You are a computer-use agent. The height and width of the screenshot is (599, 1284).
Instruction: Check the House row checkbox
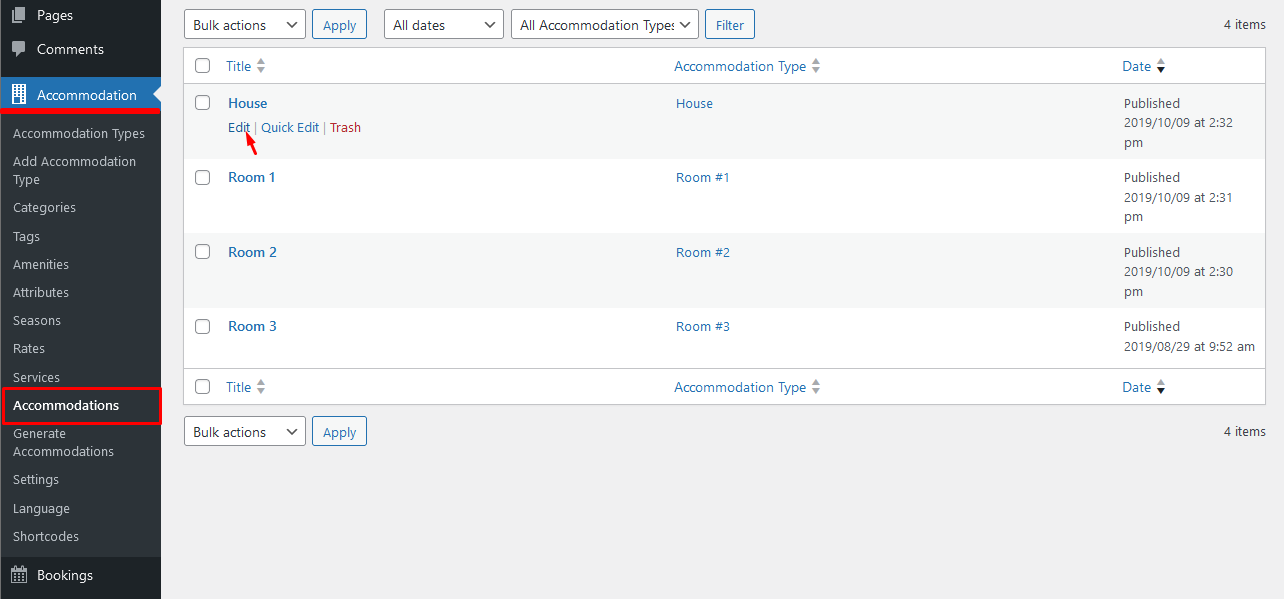[203, 103]
